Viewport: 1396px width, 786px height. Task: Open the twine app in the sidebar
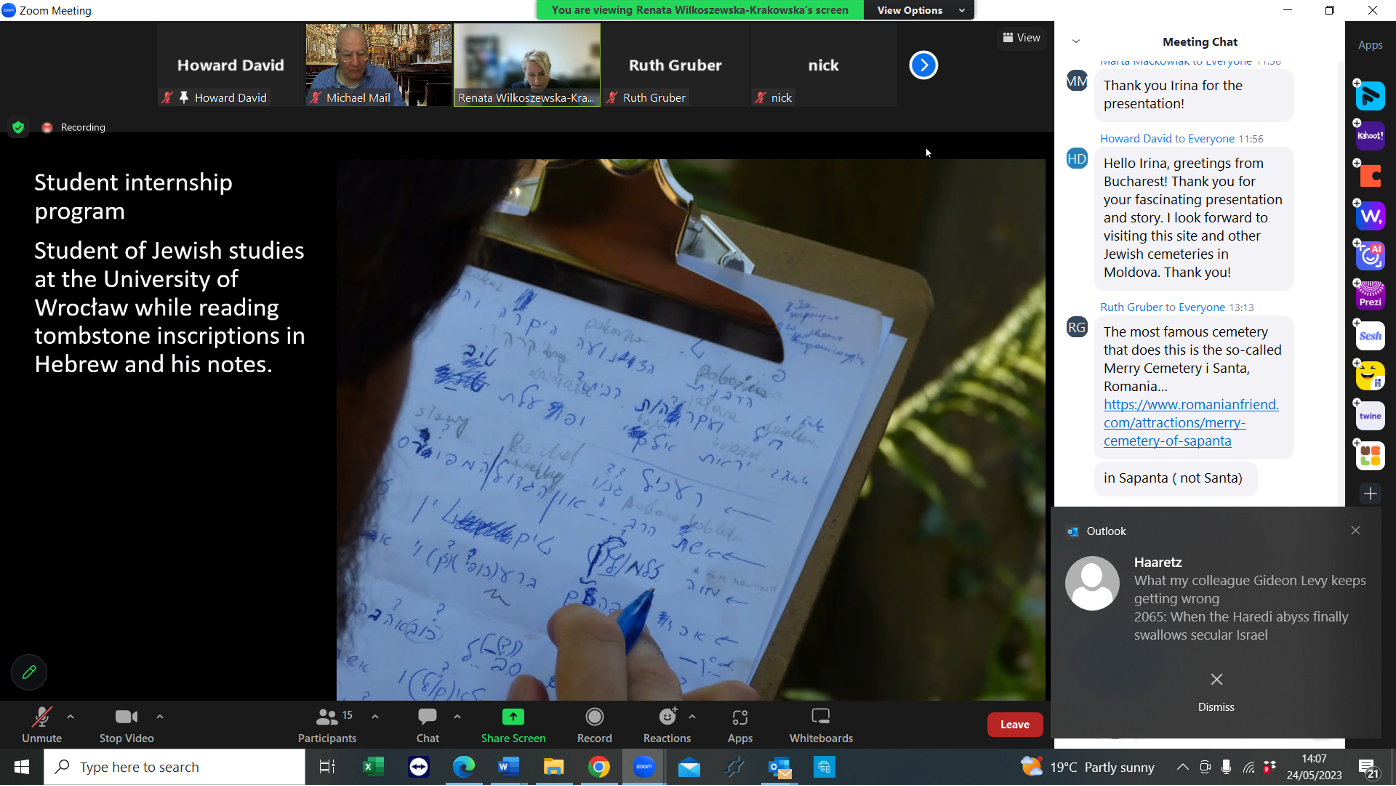coord(1369,414)
